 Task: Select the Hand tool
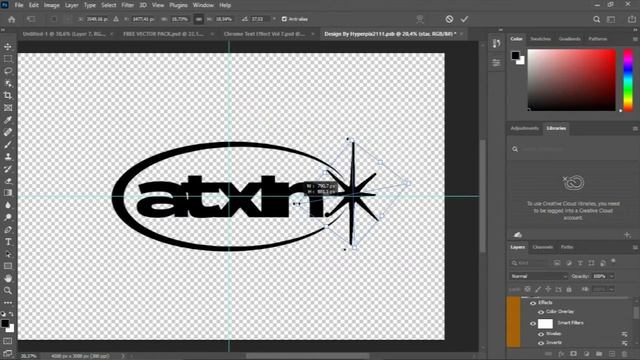click(x=8, y=278)
